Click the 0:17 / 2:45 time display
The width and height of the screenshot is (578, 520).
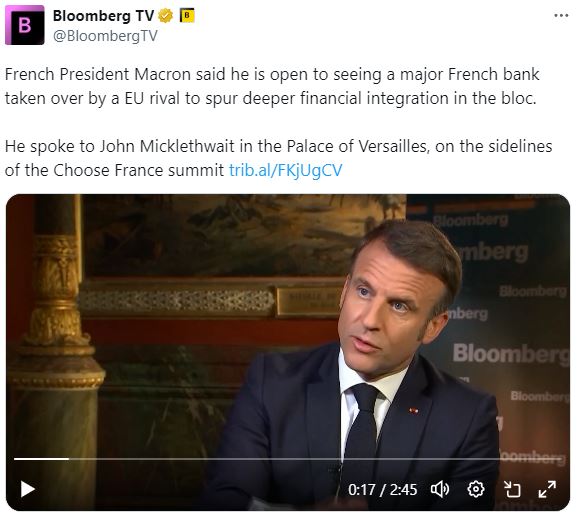tap(382, 490)
